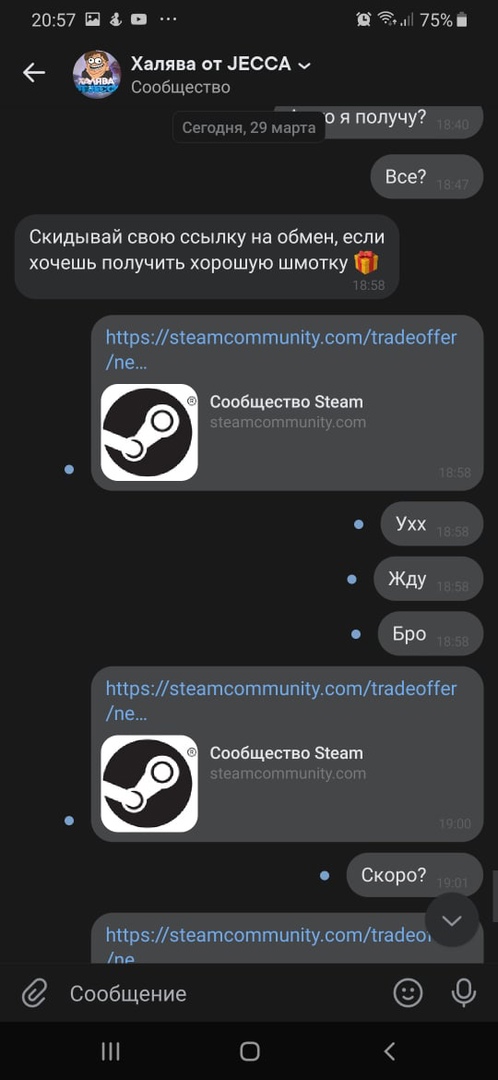Tap the Скоро? message bubble
The height and width of the screenshot is (1080, 498).
coord(415,875)
